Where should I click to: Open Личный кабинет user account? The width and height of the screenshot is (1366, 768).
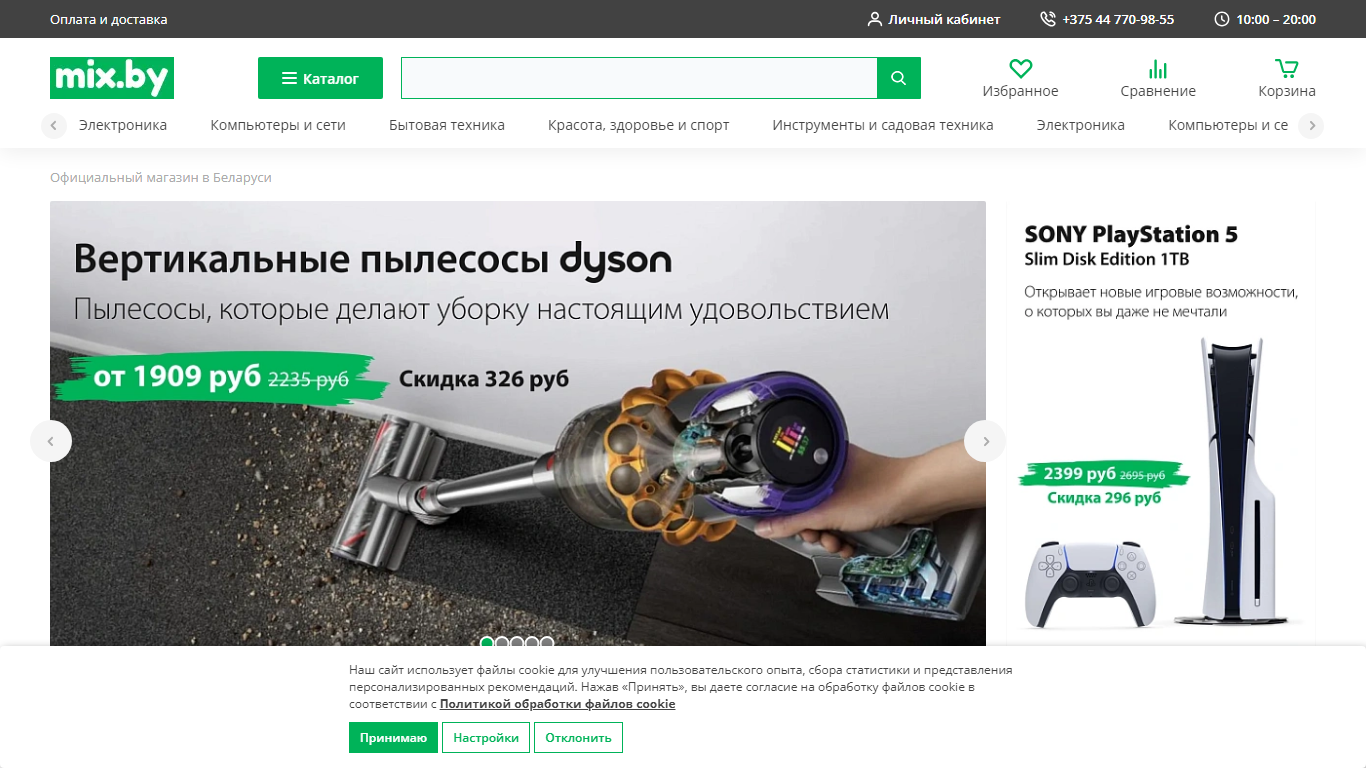934,19
